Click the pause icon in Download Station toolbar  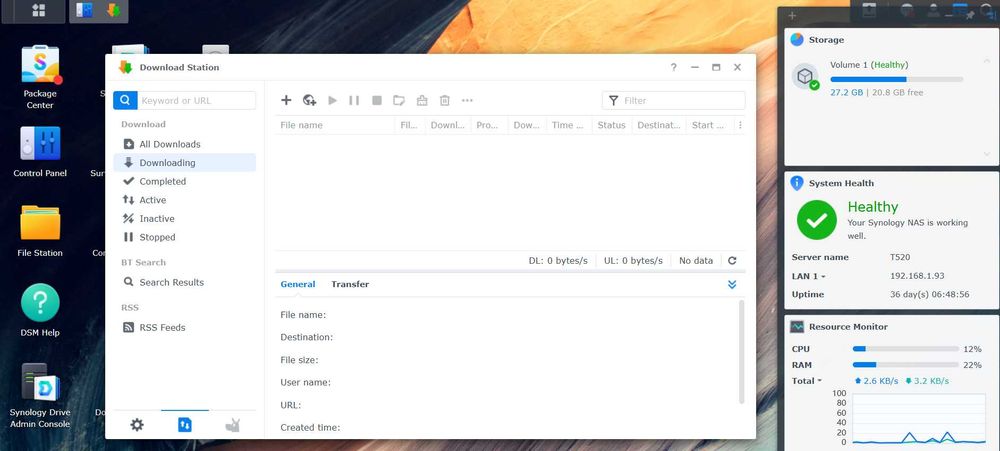pos(354,100)
